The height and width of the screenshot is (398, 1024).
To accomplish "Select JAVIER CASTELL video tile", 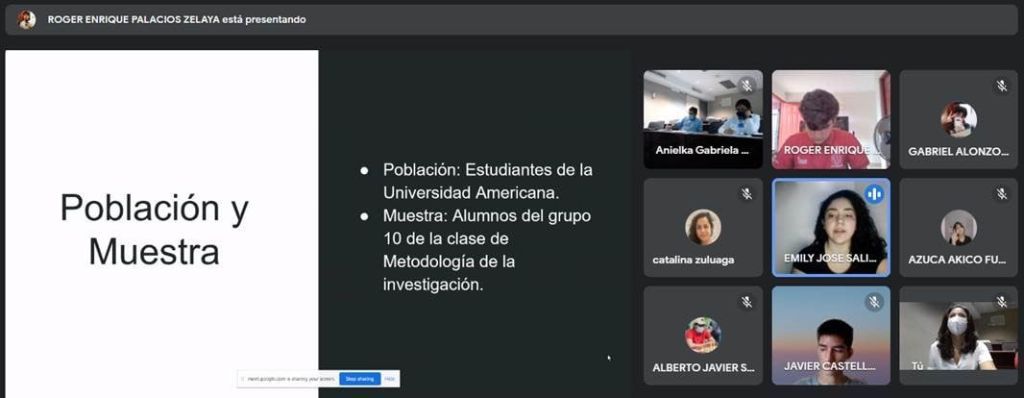I will click(831, 335).
